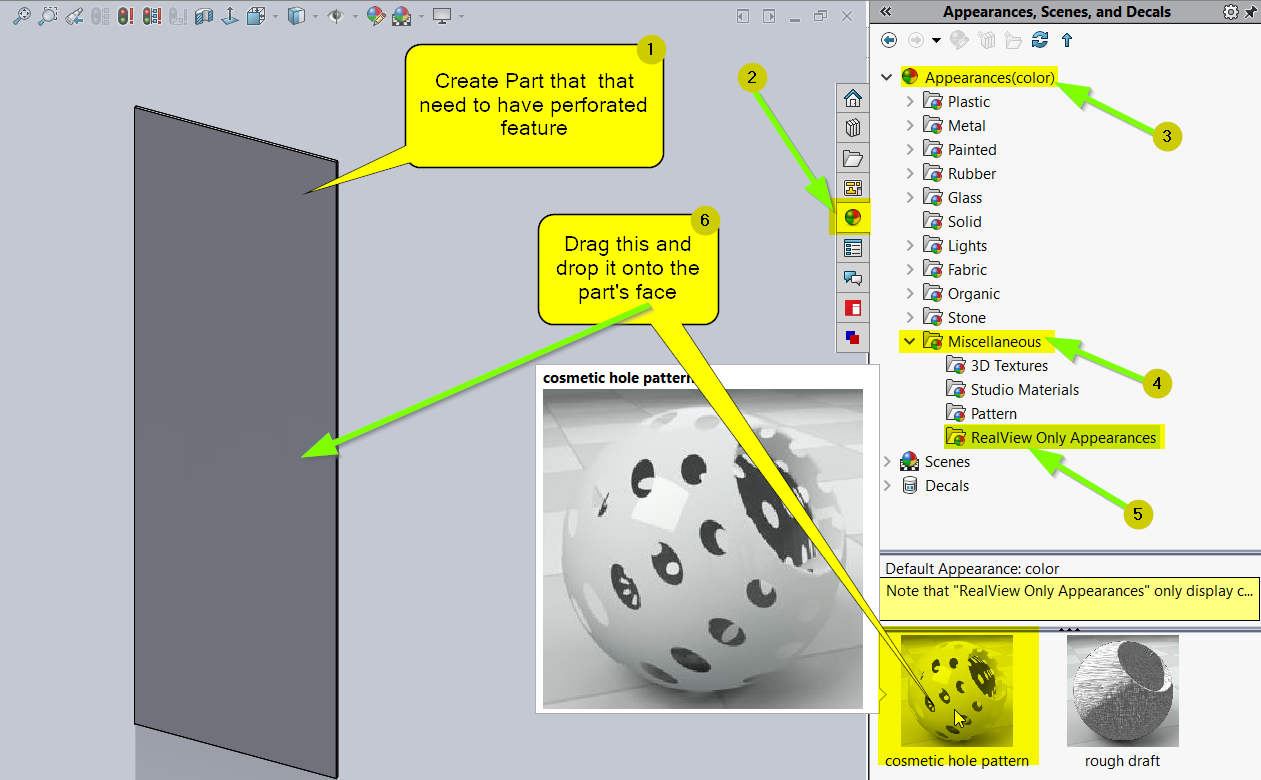Image resolution: width=1261 pixels, height=780 pixels.
Task: Toggle the Section View icon
Action: [204, 16]
